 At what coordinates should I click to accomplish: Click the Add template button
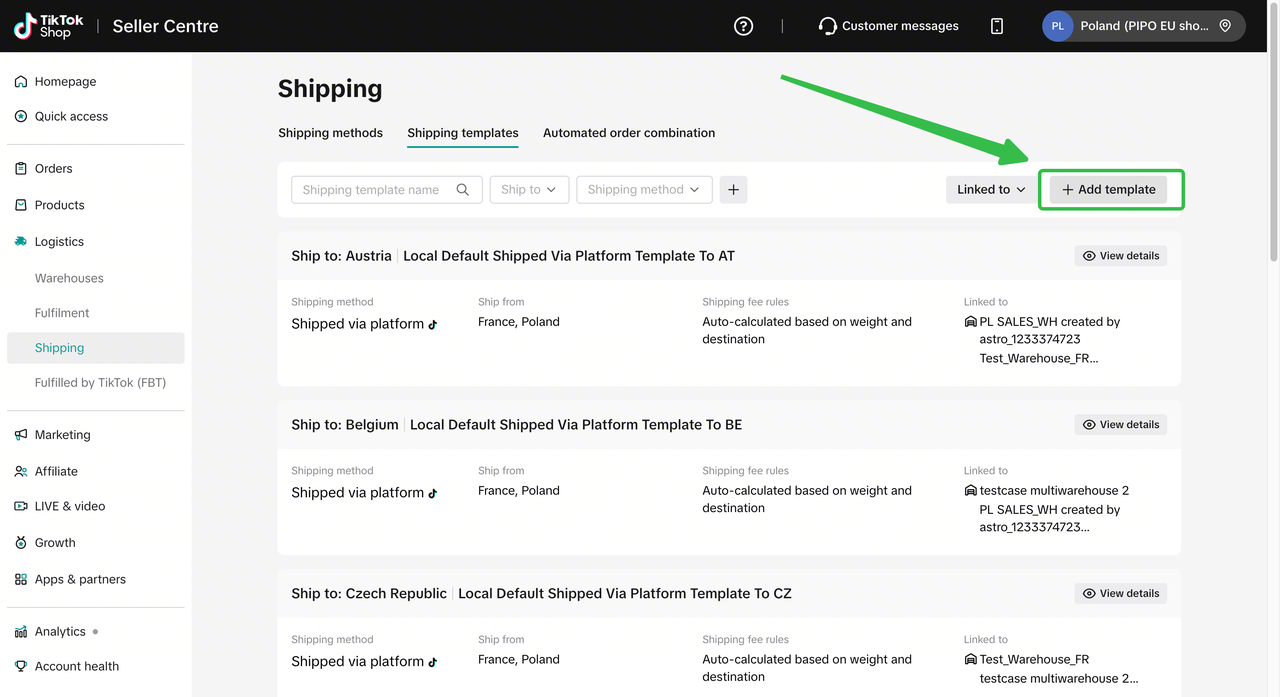tap(1108, 190)
